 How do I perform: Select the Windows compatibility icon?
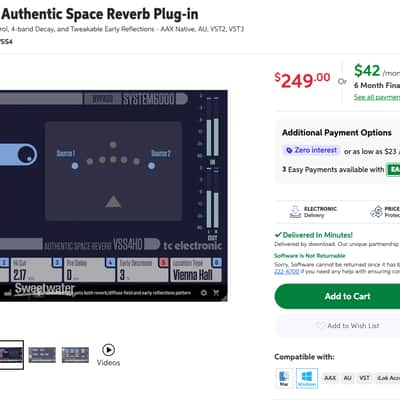point(307,378)
